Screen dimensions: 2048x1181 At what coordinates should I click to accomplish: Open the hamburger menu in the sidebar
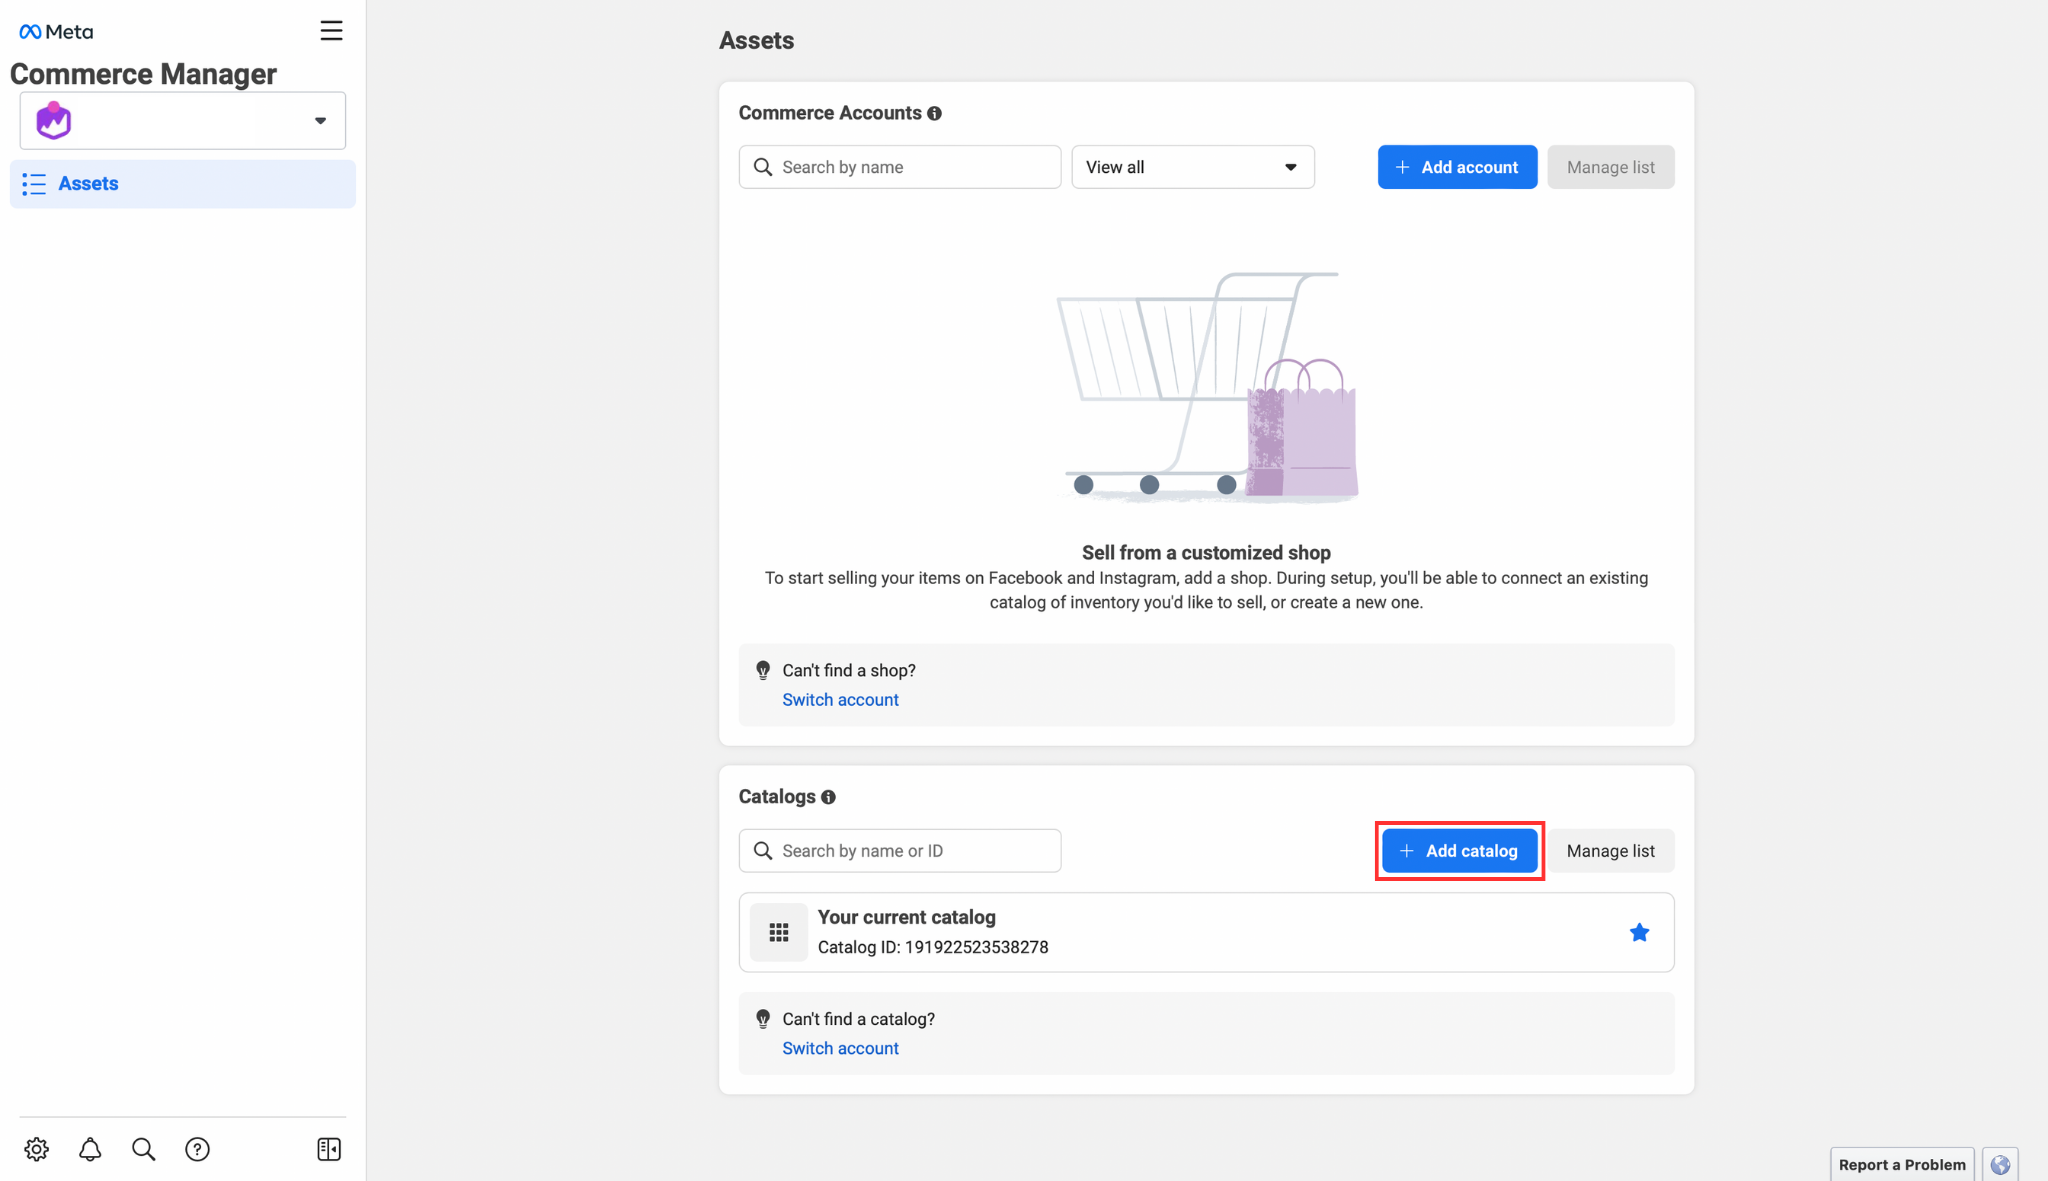(x=331, y=31)
